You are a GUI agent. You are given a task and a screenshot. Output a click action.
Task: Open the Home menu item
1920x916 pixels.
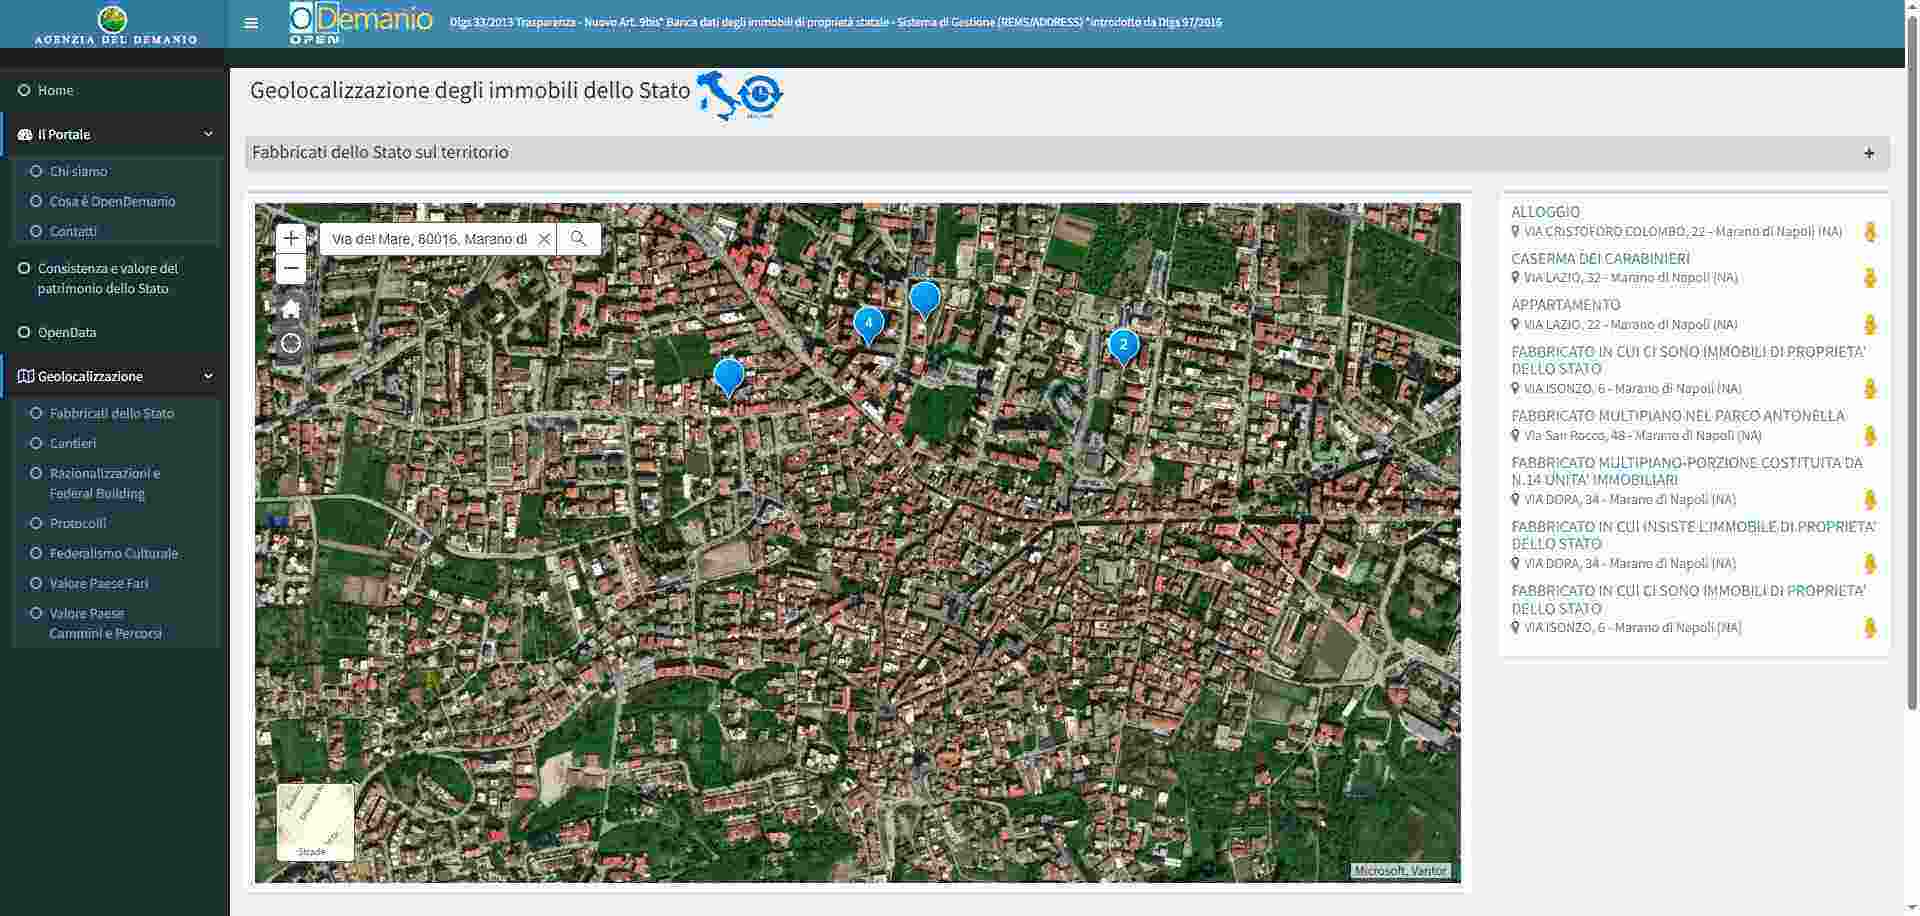[55, 90]
